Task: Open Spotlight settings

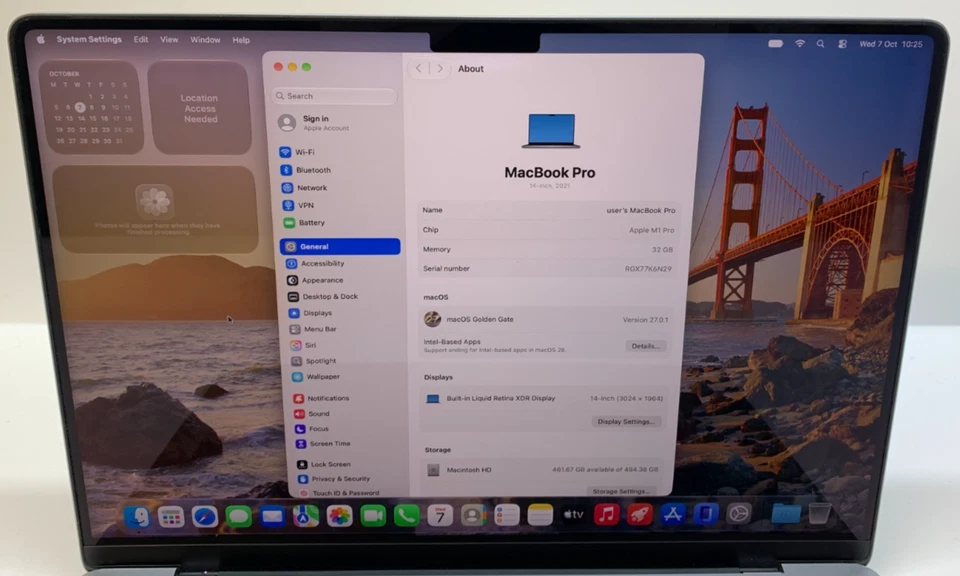Action: 314,361
